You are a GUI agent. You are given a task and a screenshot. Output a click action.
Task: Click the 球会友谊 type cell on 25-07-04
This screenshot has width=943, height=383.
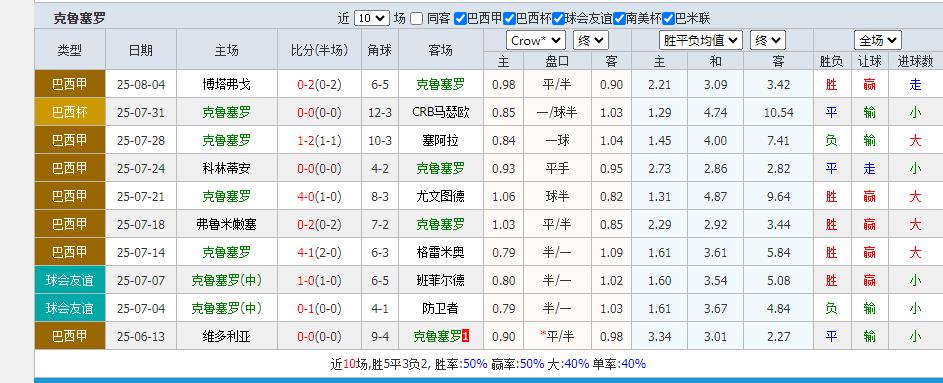pyautogui.click(x=70, y=308)
